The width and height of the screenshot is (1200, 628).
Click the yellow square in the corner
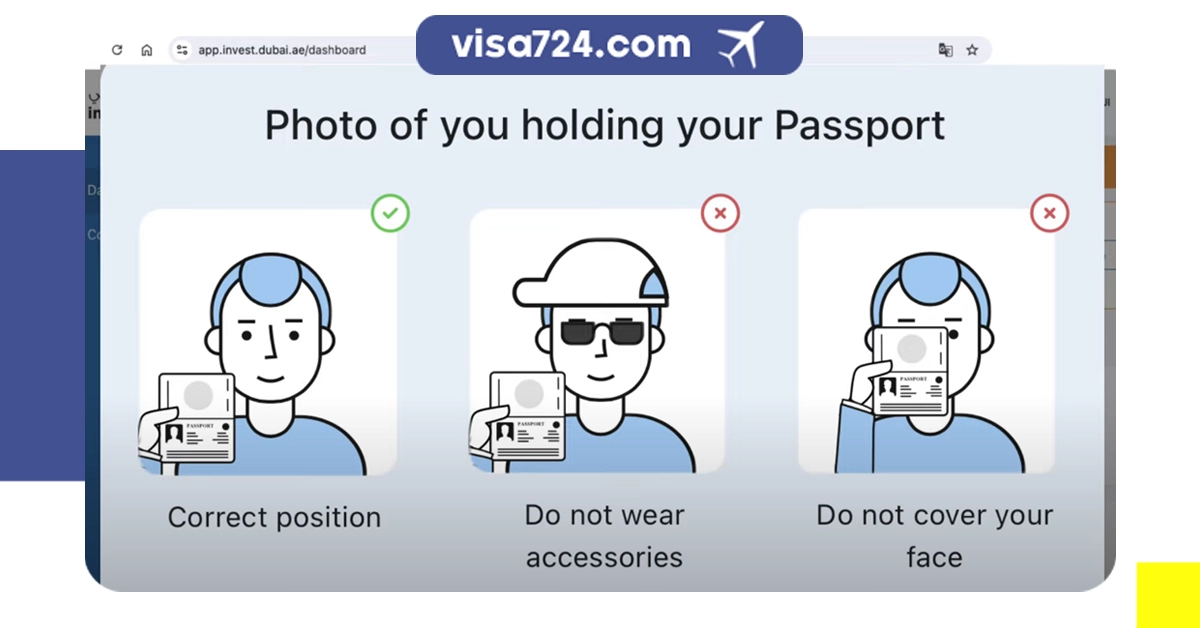click(1167, 594)
